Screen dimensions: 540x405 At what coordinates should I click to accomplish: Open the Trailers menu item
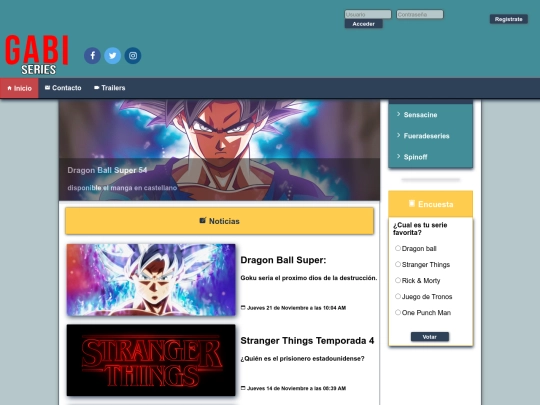[110, 88]
